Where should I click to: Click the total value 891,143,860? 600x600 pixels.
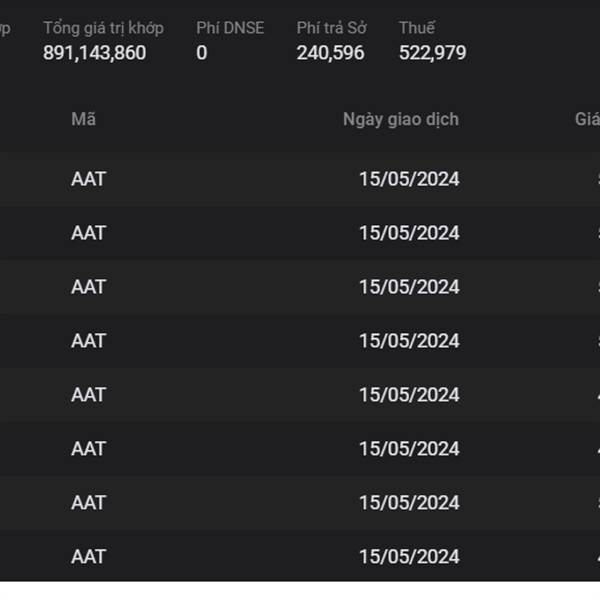[x=94, y=53]
